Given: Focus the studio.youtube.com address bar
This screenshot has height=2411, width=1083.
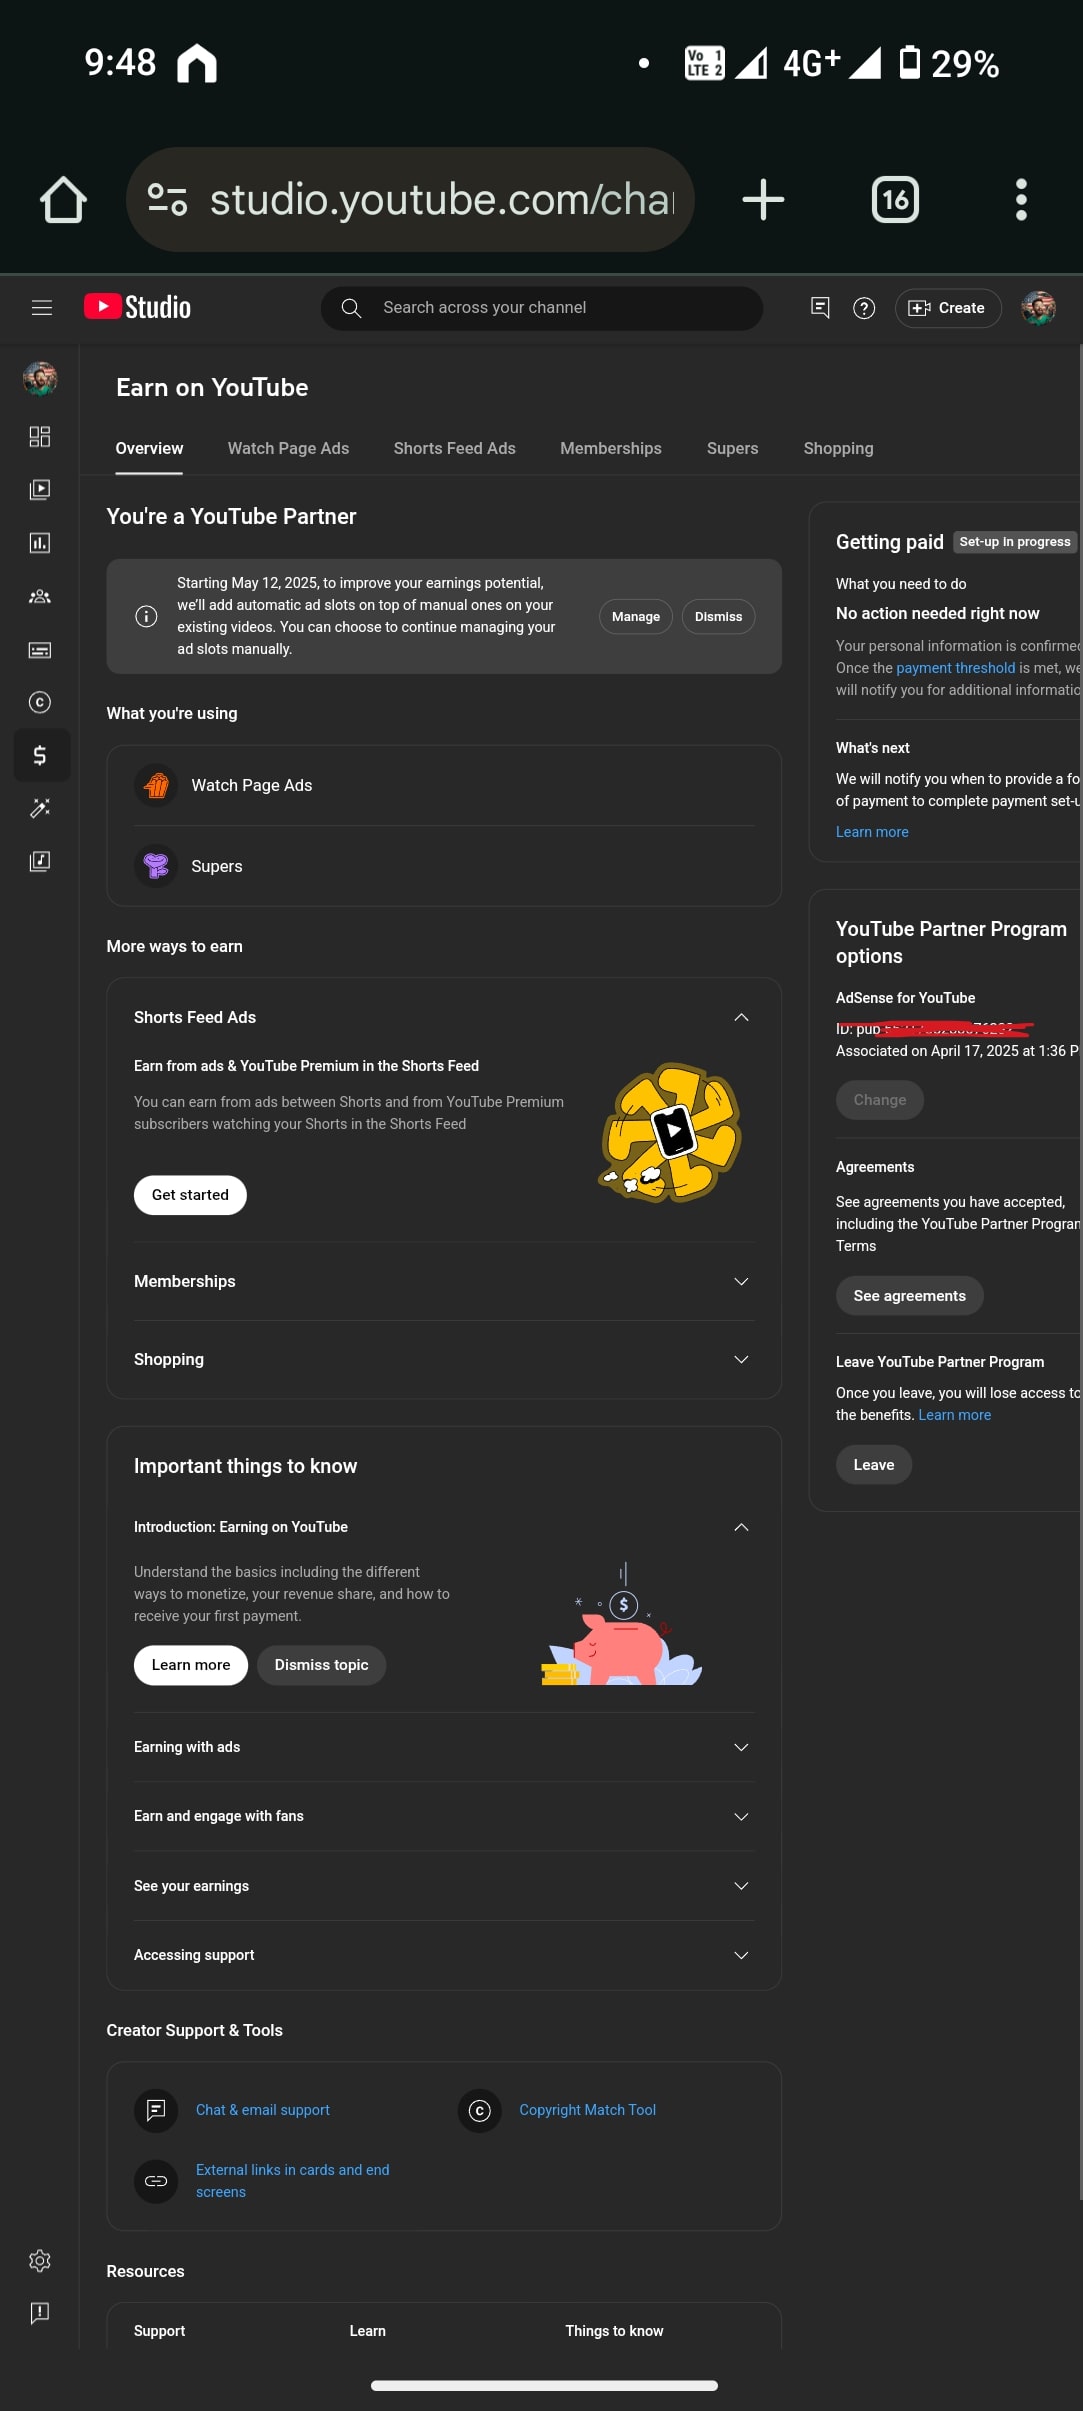Looking at the screenshot, I should click(410, 199).
